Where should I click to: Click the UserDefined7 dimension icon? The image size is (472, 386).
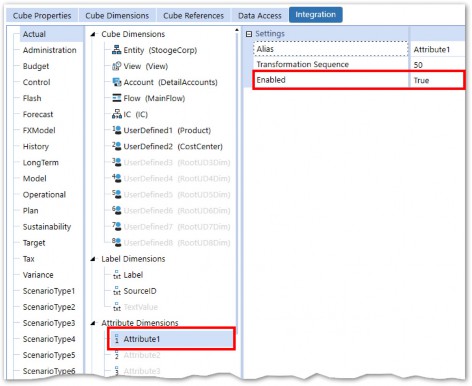[x=117, y=227]
